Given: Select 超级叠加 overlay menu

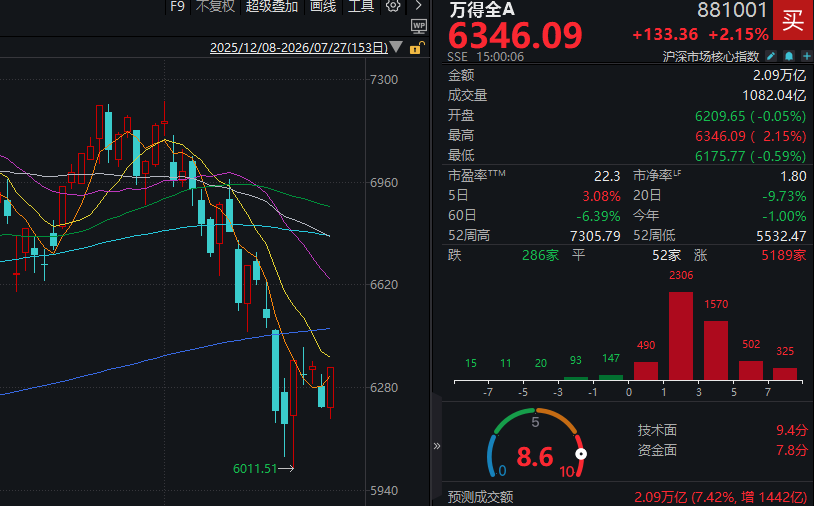Looking at the screenshot, I should [x=272, y=6].
